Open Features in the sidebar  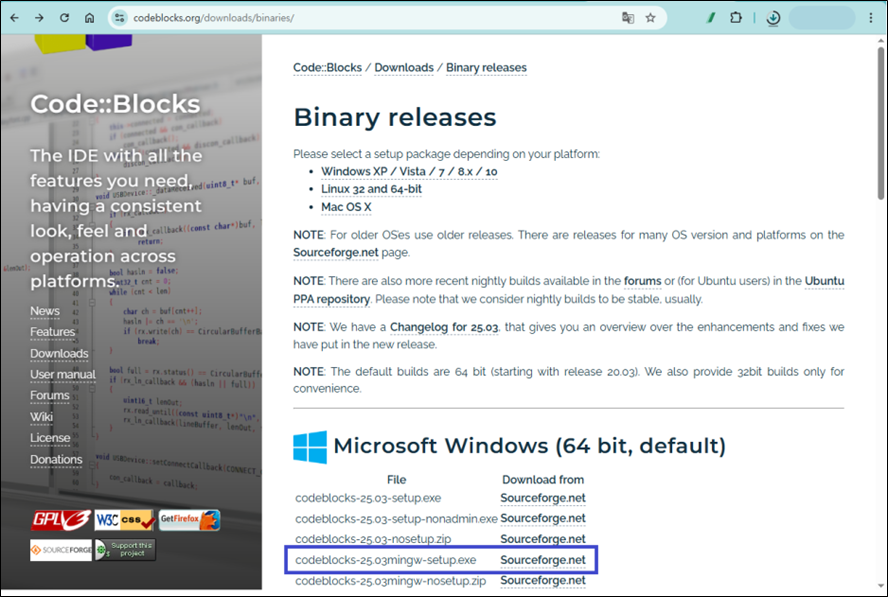[53, 332]
